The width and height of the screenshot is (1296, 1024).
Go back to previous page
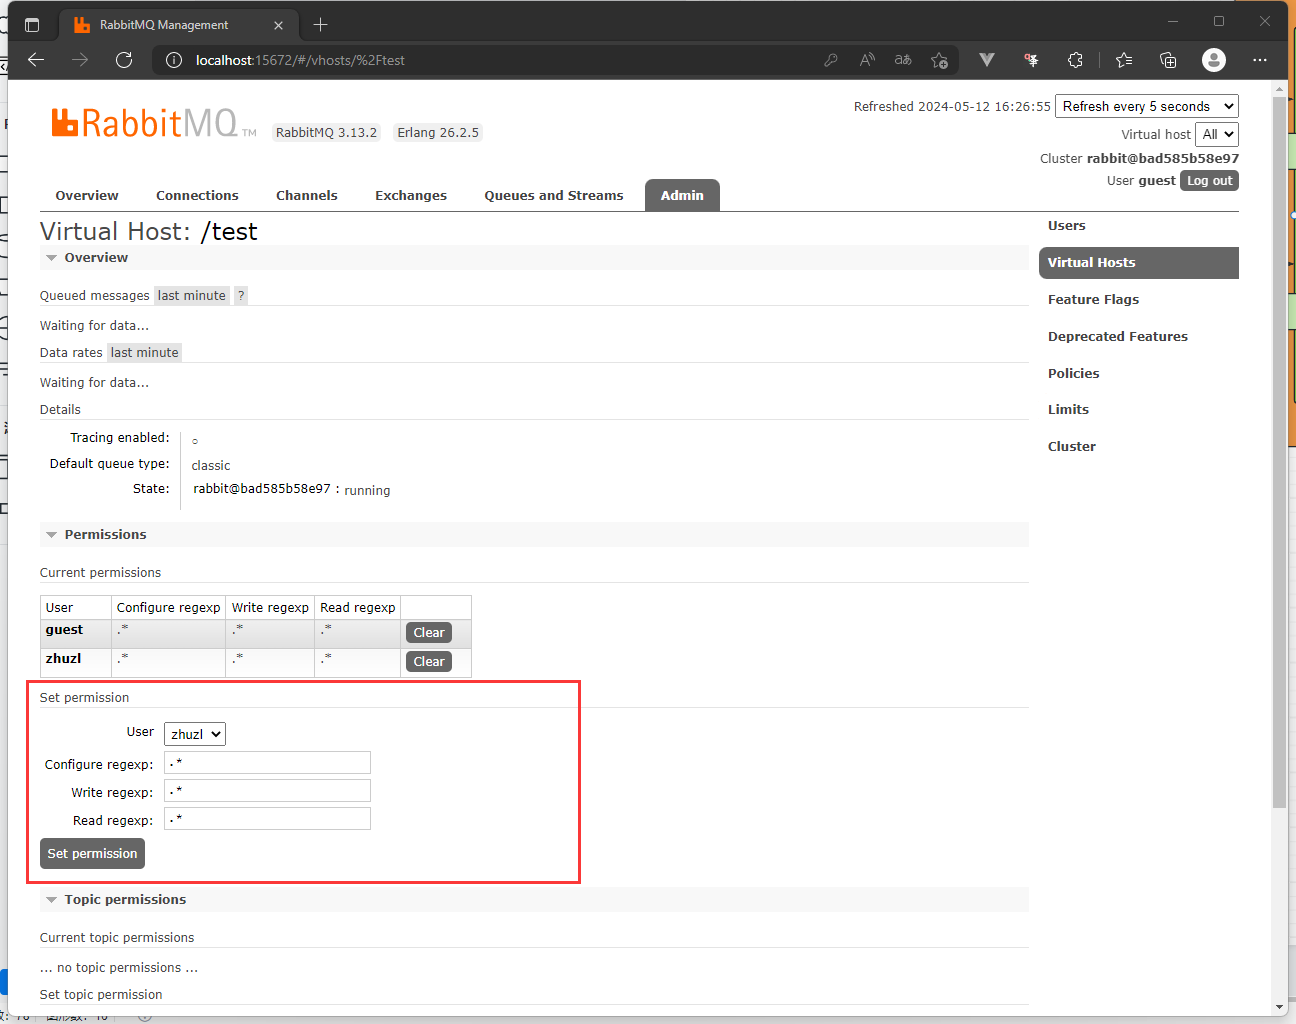pos(36,60)
